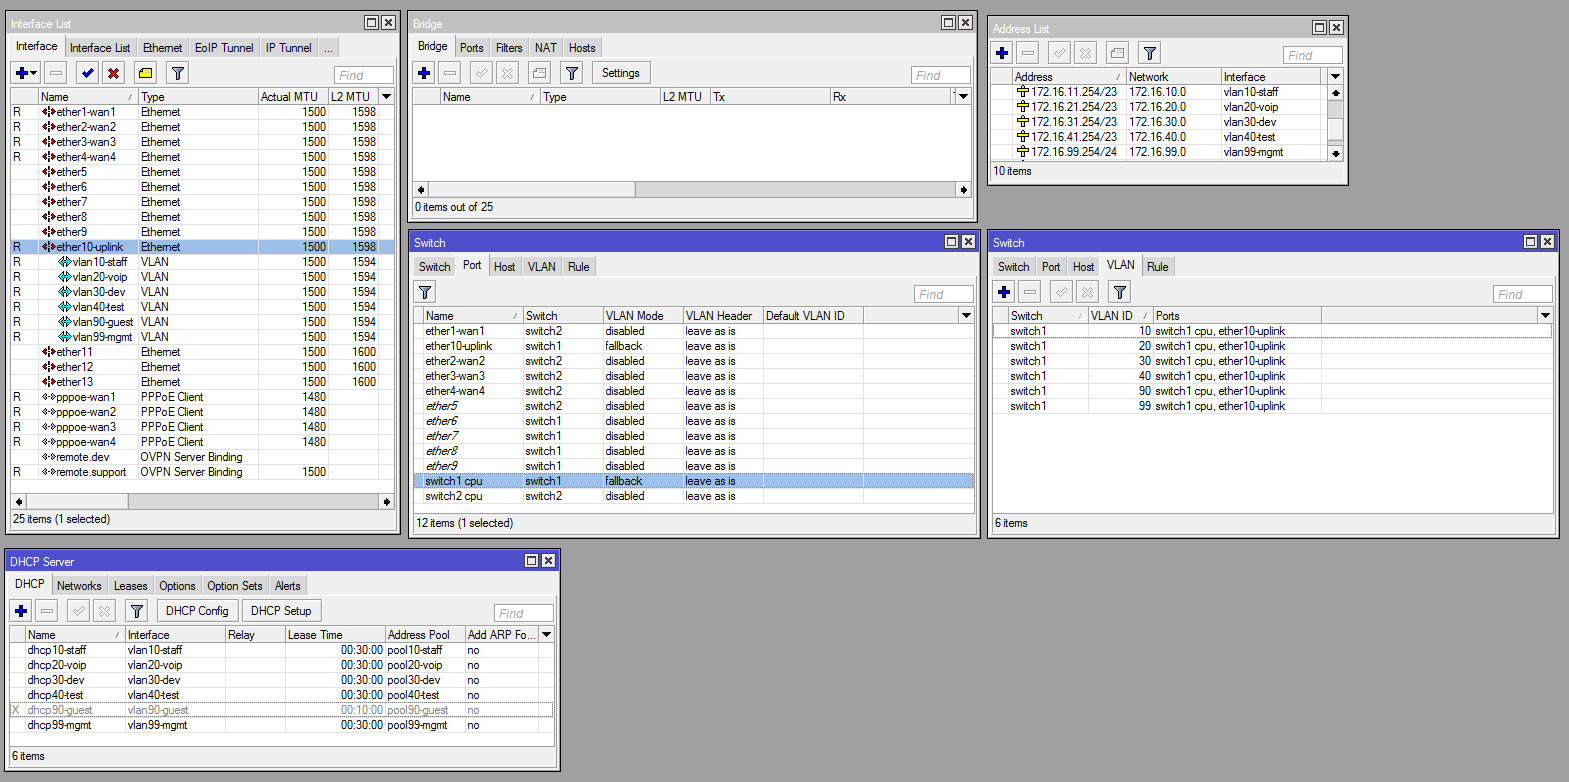
Task: Expand the column selector in DHCP Server table
Action: point(546,635)
